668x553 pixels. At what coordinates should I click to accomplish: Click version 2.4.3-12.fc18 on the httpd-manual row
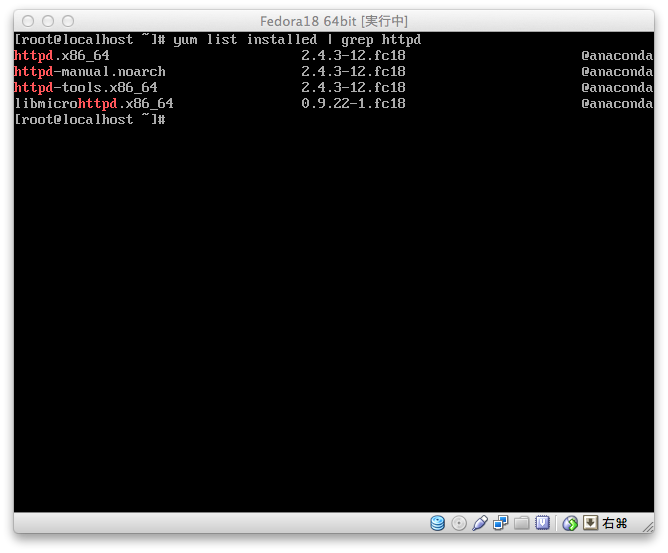[x=353, y=72]
